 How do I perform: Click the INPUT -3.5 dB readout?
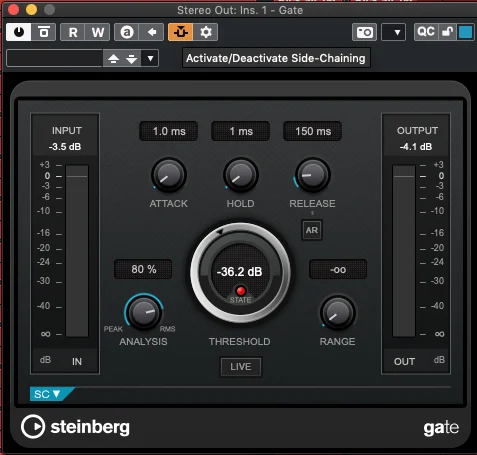pyautogui.click(x=65, y=147)
